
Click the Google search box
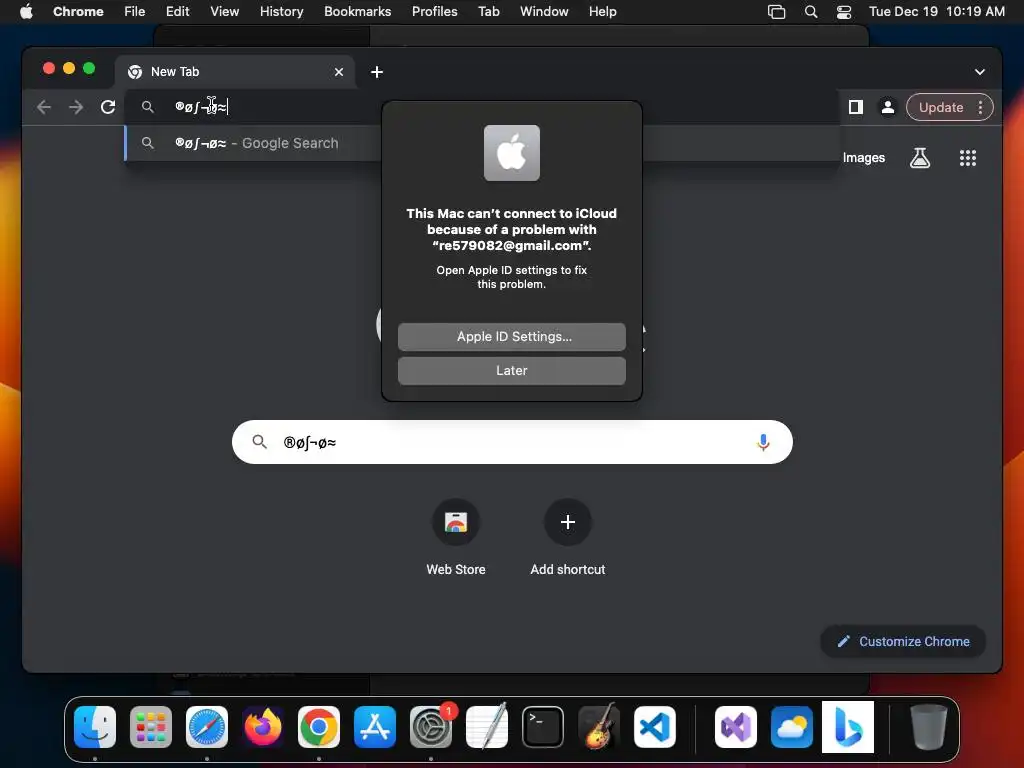[x=512, y=442]
